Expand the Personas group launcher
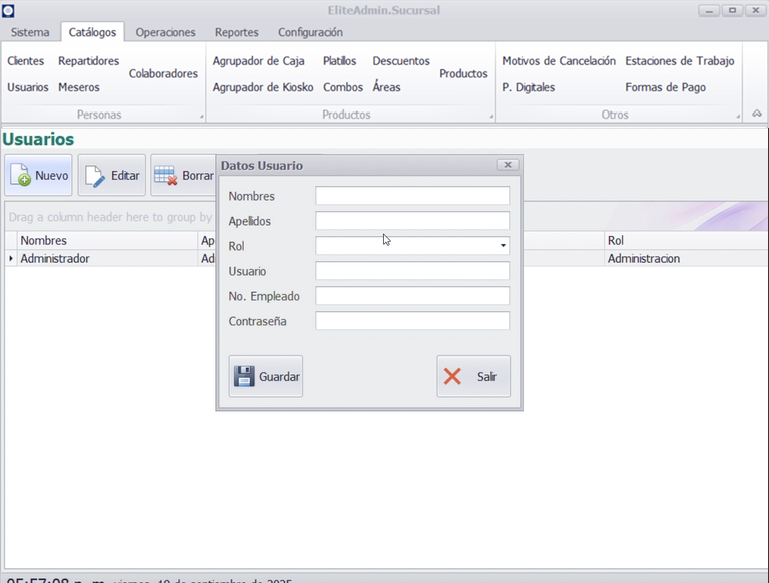This screenshot has height=583, width=769. click(201, 117)
